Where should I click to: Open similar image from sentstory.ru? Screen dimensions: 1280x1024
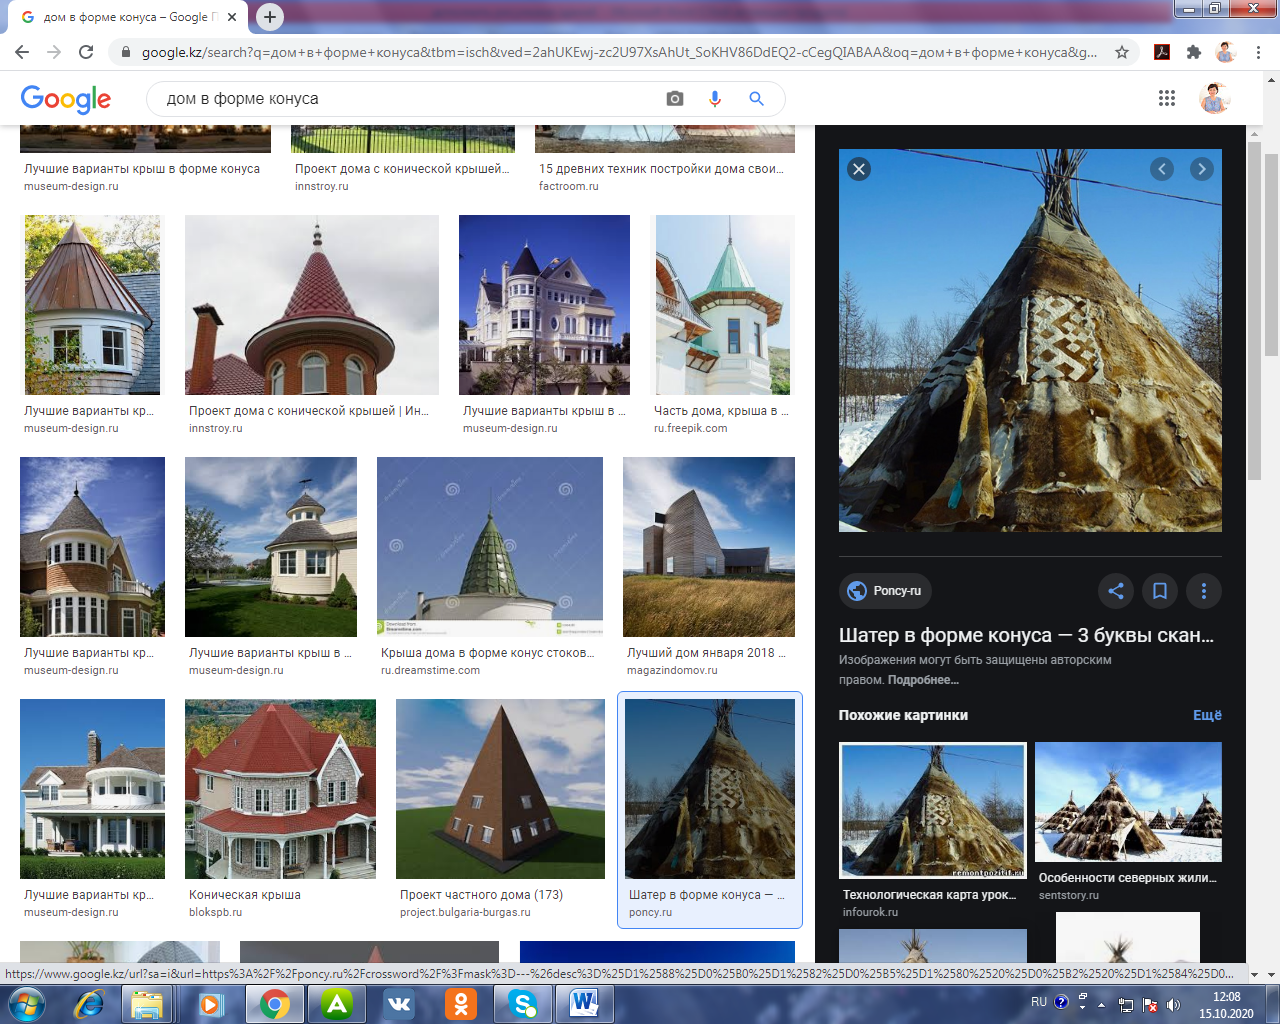click(x=1128, y=802)
